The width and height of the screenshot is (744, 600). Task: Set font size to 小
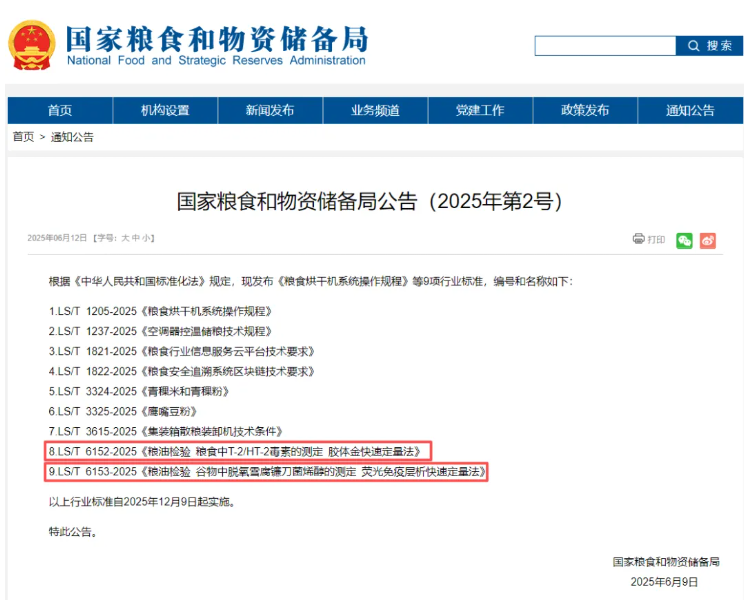[x=146, y=238]
